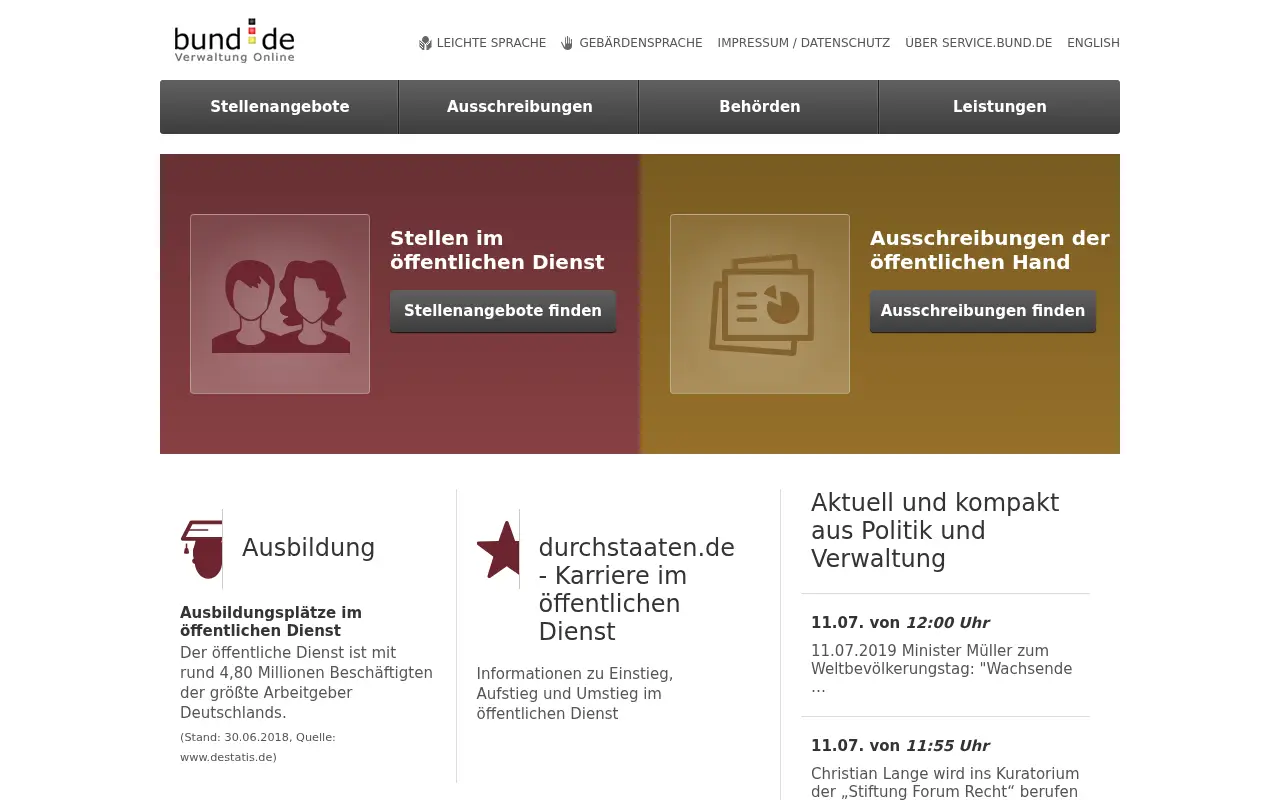Select the Leistungen navigation tab

1000,107
